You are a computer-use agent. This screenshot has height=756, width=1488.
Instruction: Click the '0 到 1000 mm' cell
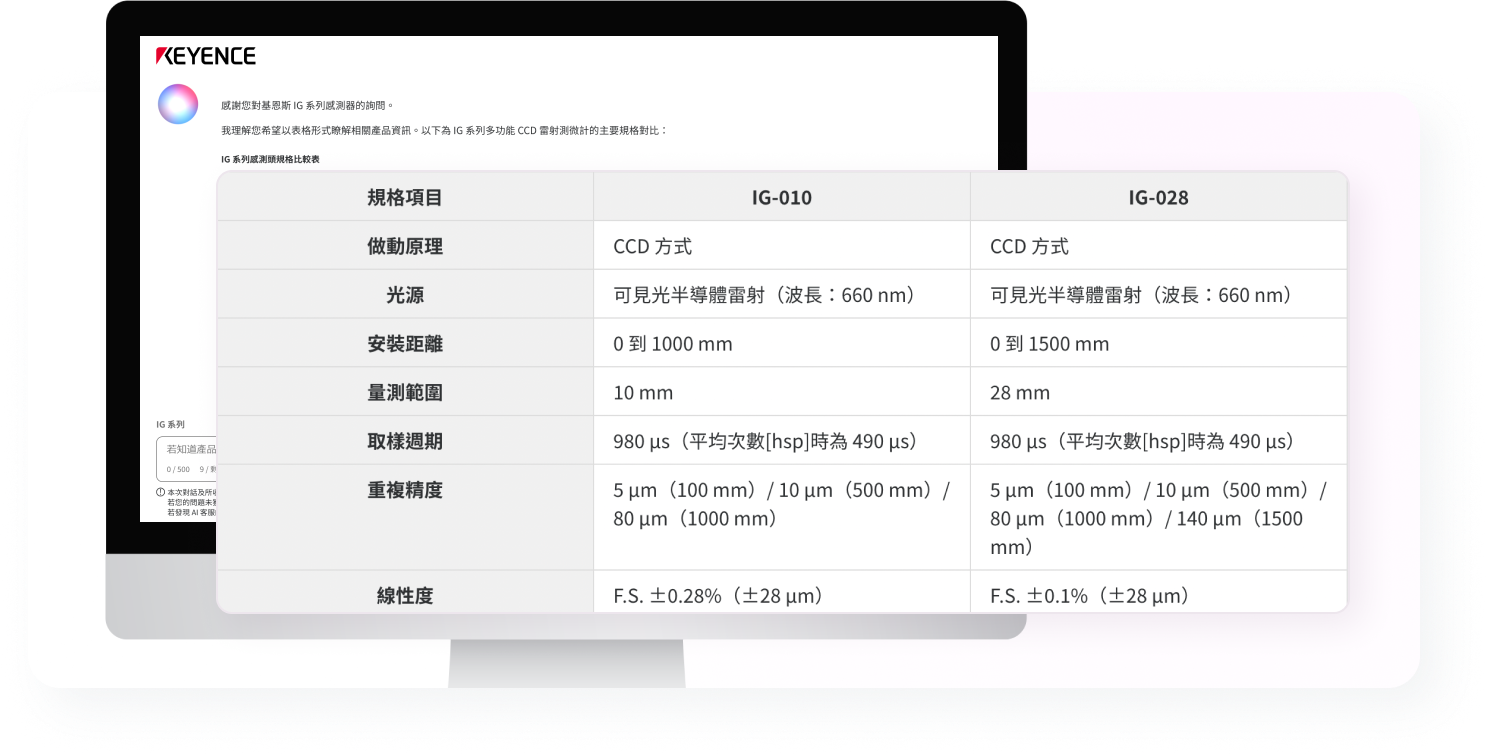[782, 344]
